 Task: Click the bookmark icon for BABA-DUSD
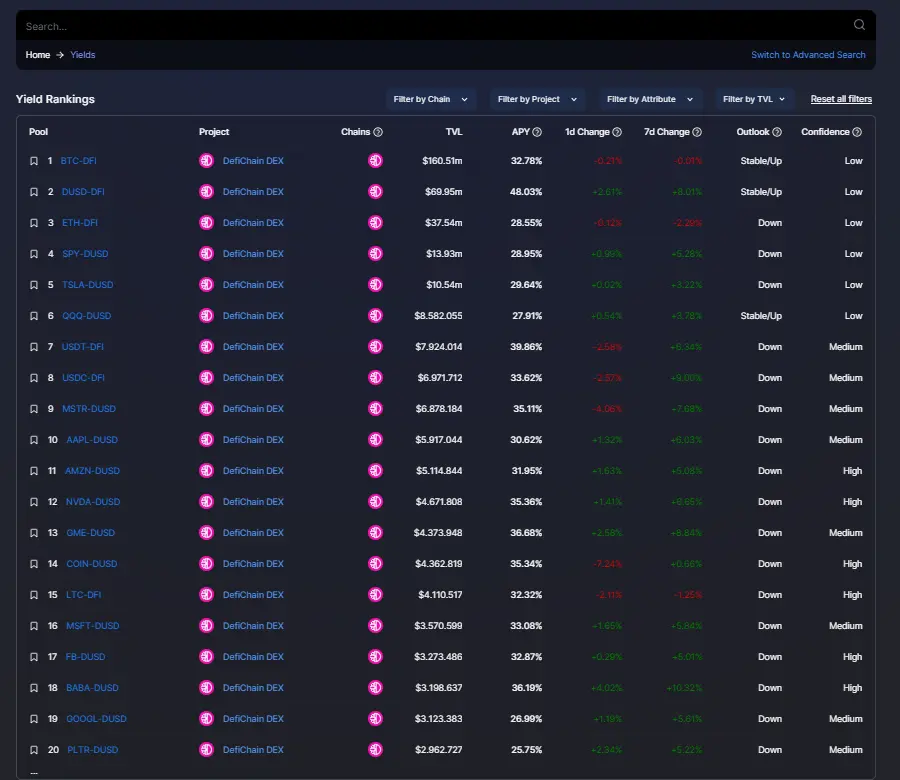pos(34,688)
